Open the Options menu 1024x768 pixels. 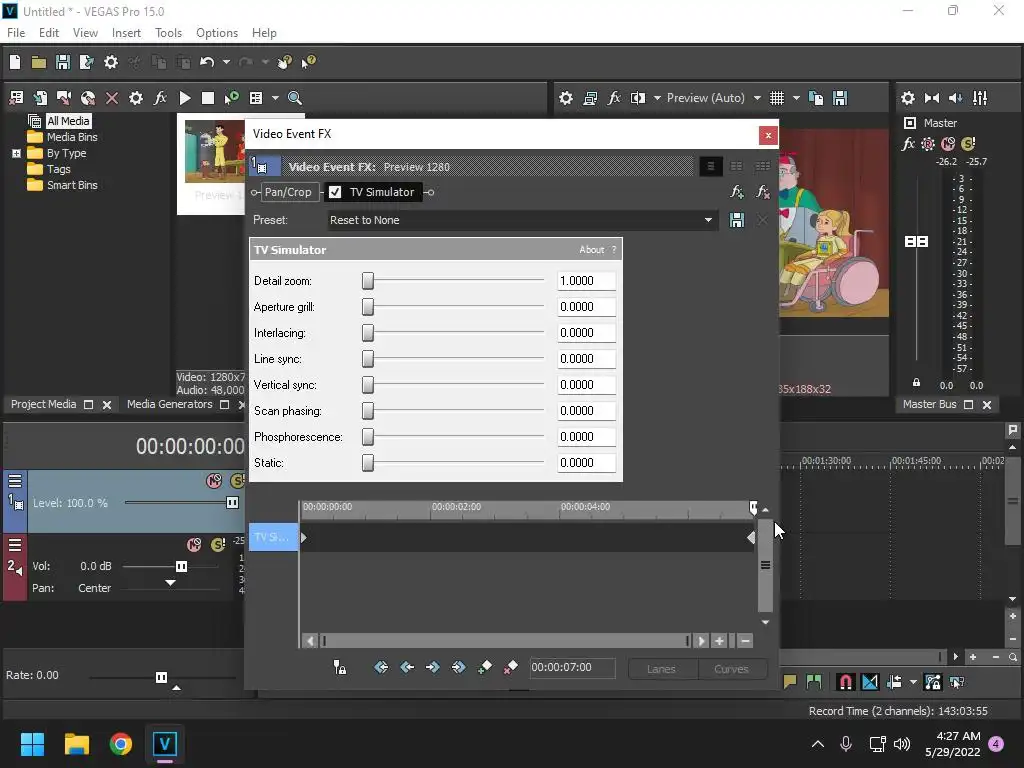(217, 33)
